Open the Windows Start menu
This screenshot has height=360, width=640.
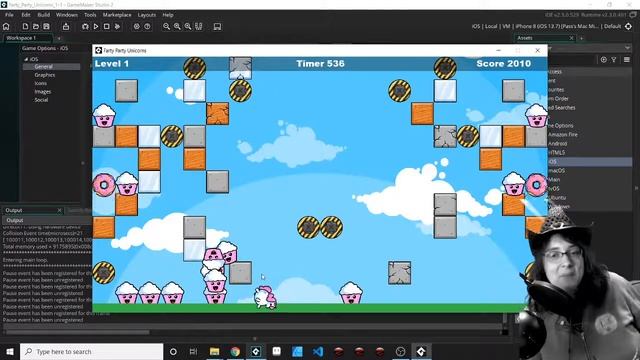click(x=10, y=351)
